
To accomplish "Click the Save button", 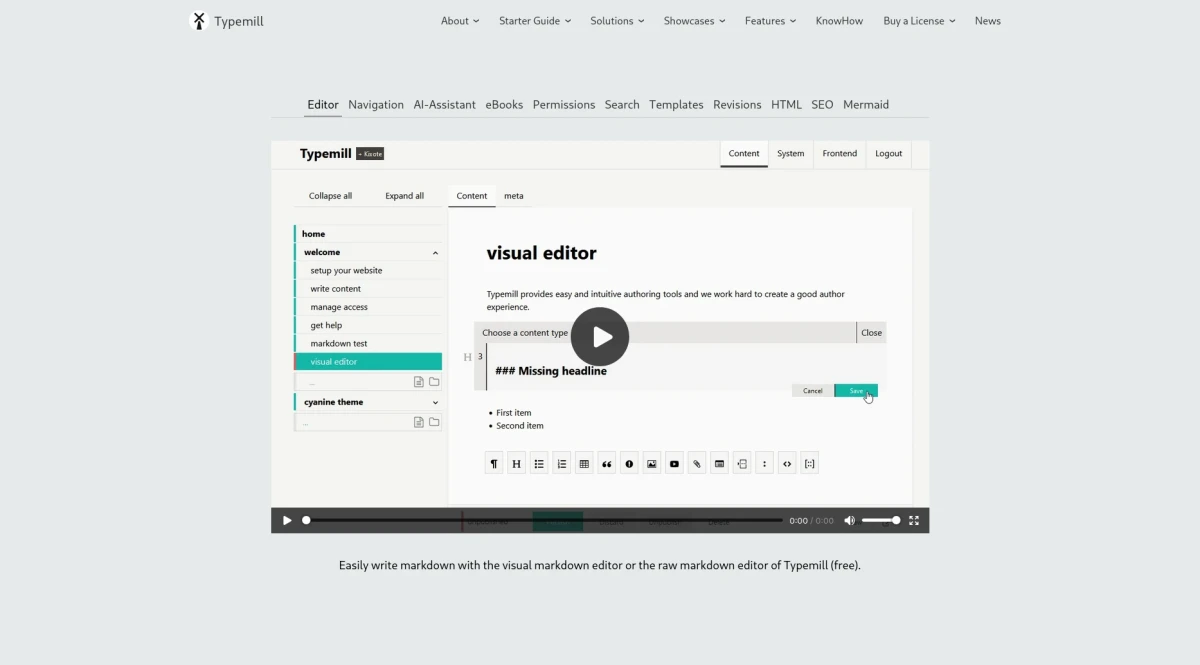I will click(856, 390).
